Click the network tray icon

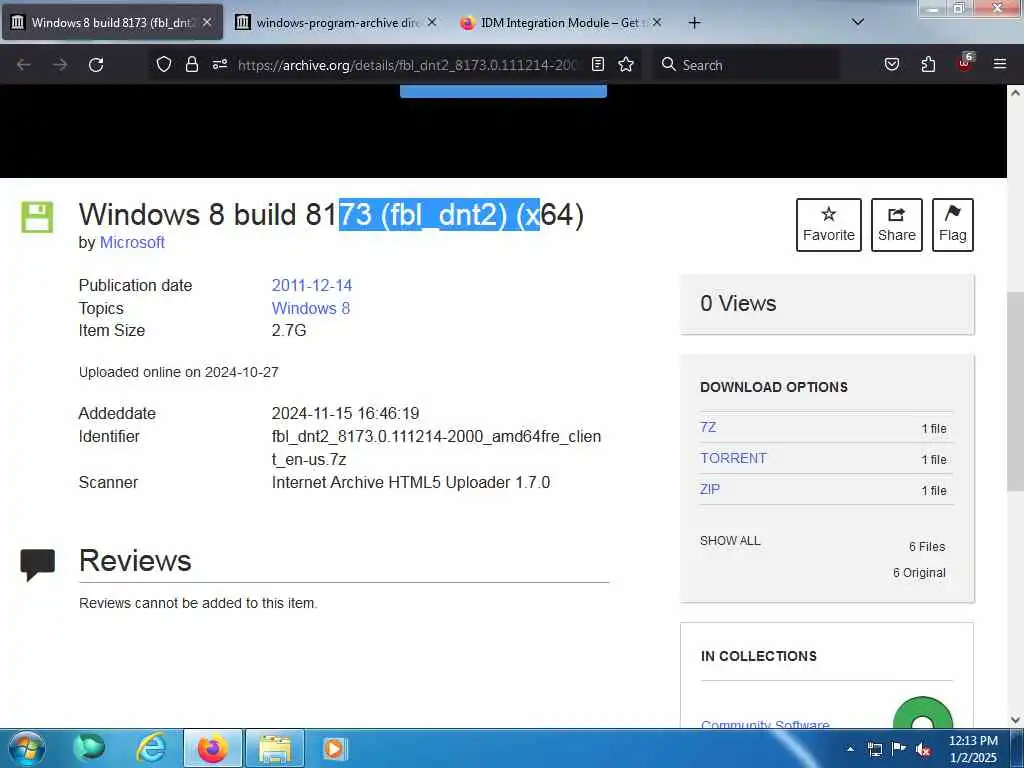[x=874, y=749]
